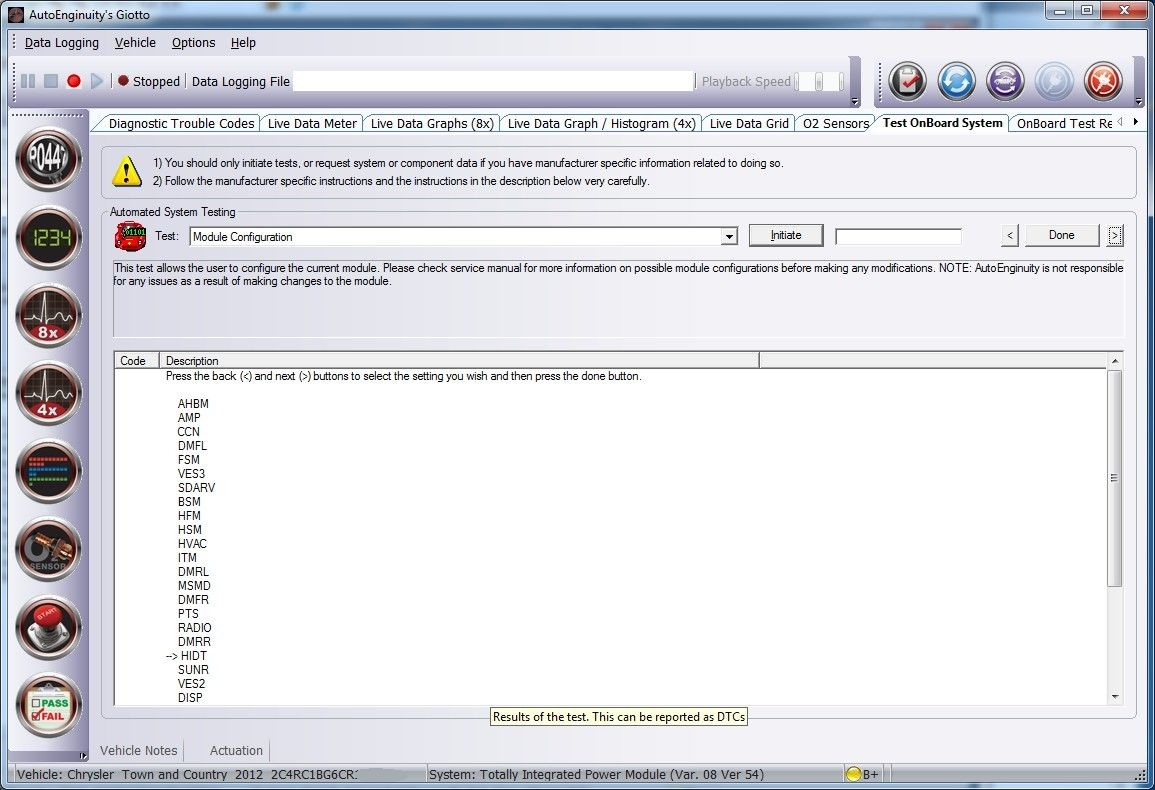Open the 4x graph histogram sidebar icon
This screenshot has width=1155, height=790.
48,393
